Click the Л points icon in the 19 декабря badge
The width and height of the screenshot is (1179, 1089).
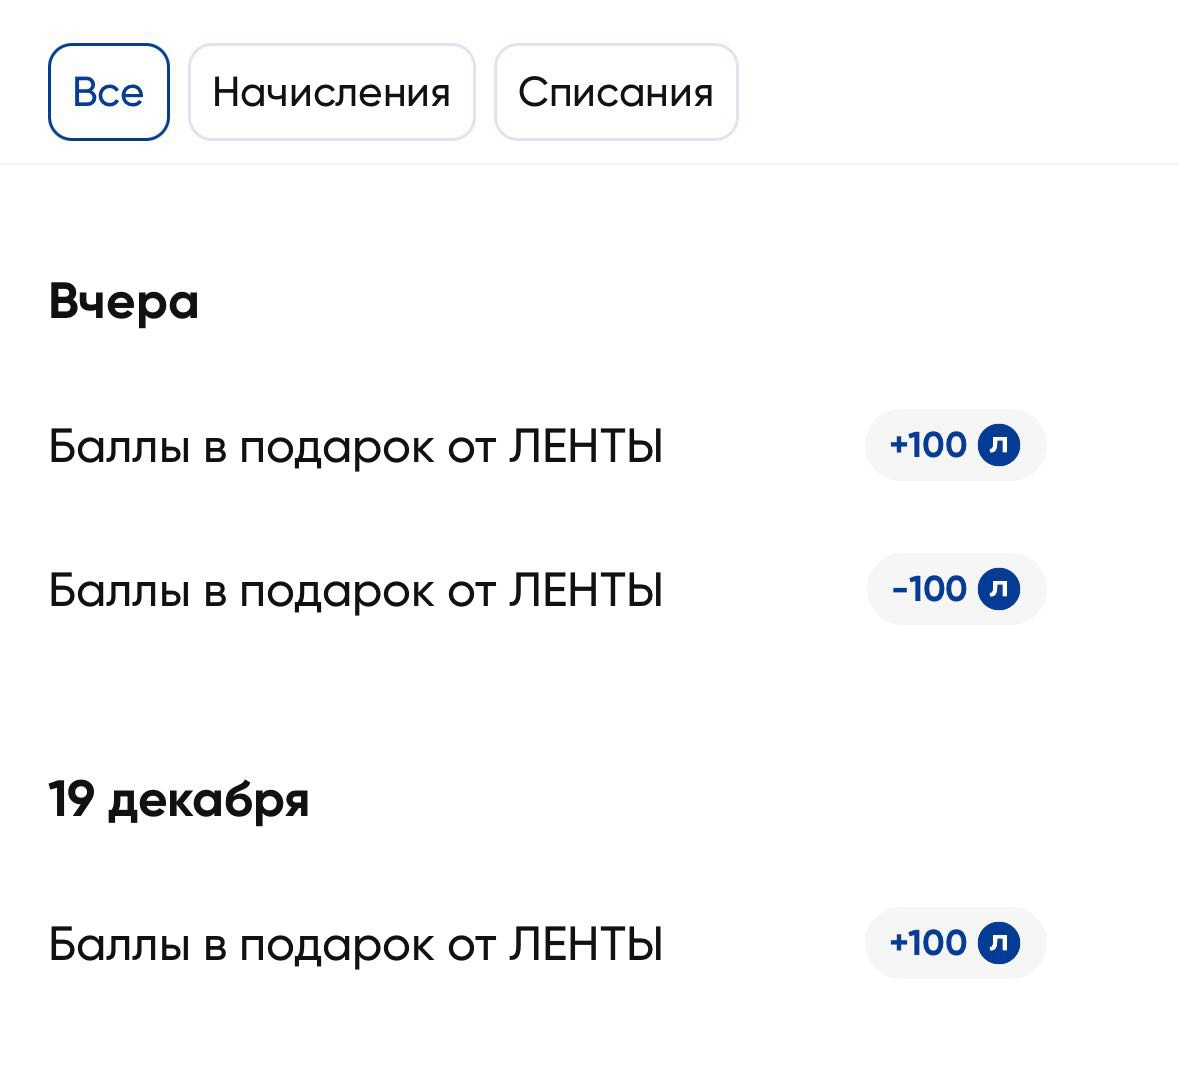point(998,943)
